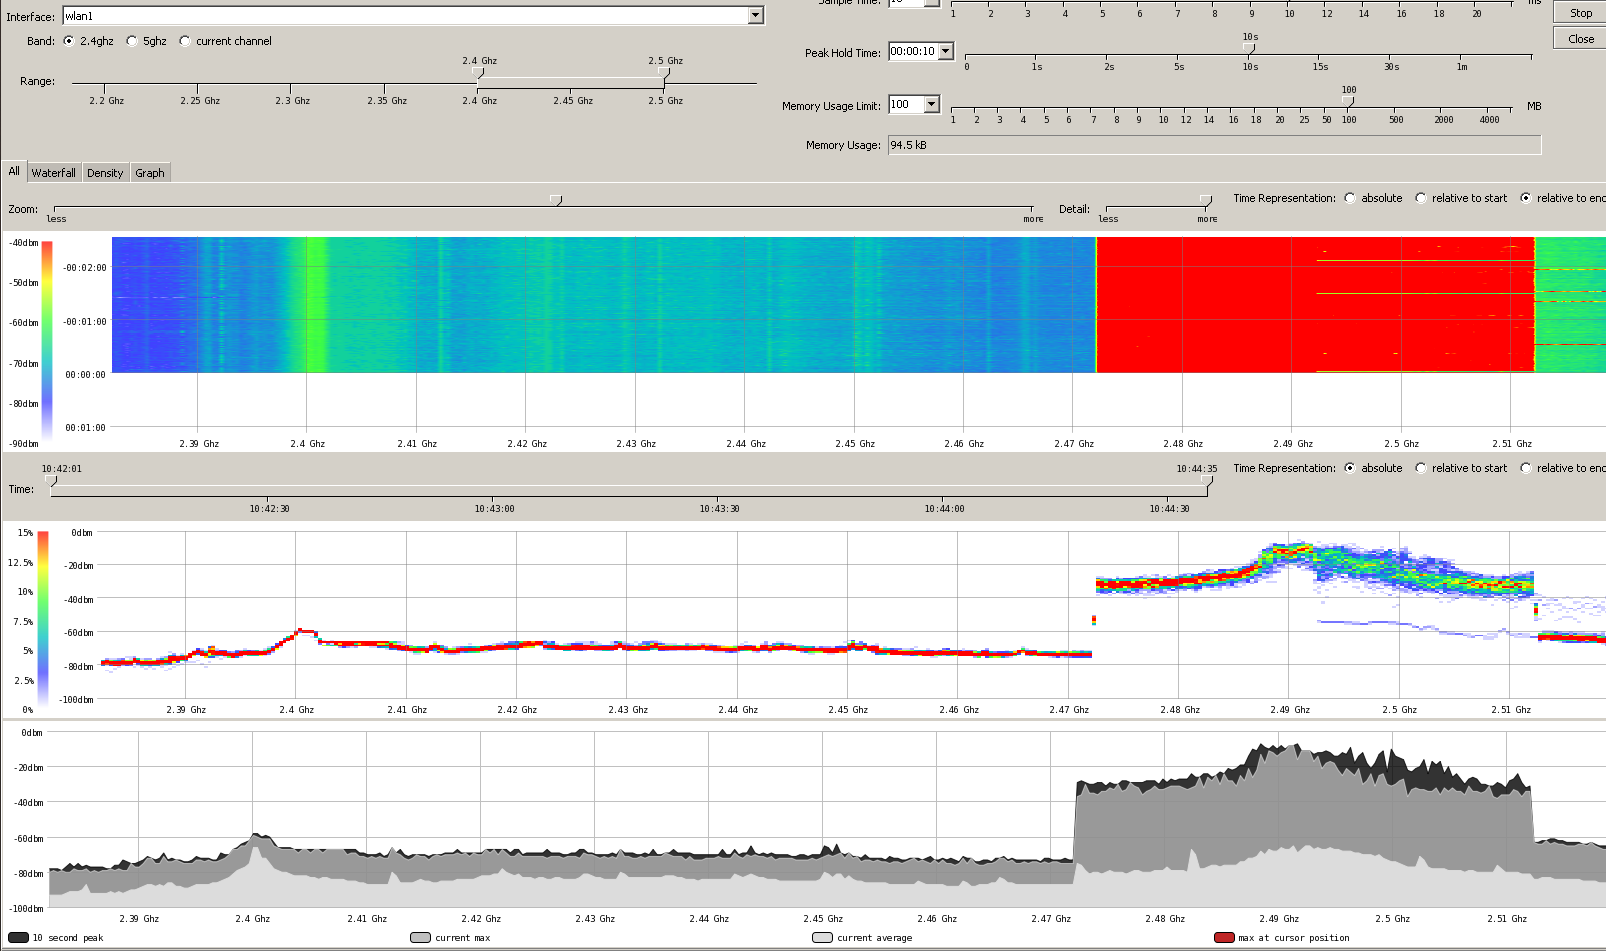1606x951 pixels.
Task: Click the red high-signal band in the waterfall
Action: click(x=1315, y=305)
